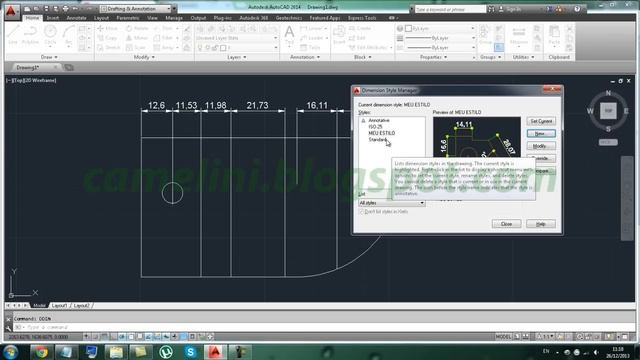Click the Save icon in quick access toolbar

tap(46, 9)
